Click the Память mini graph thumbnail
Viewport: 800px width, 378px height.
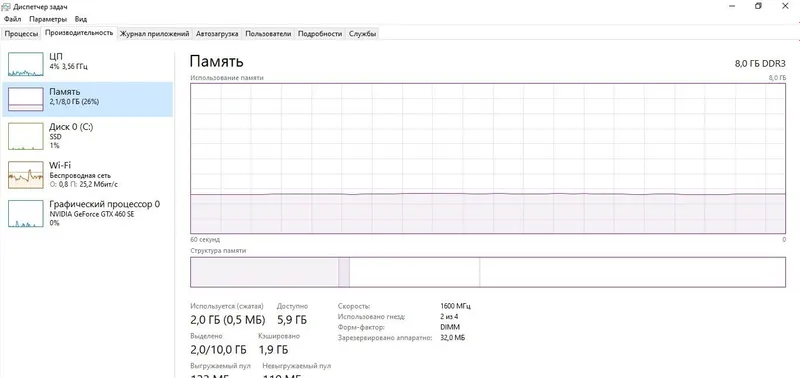tap(26, 99)
